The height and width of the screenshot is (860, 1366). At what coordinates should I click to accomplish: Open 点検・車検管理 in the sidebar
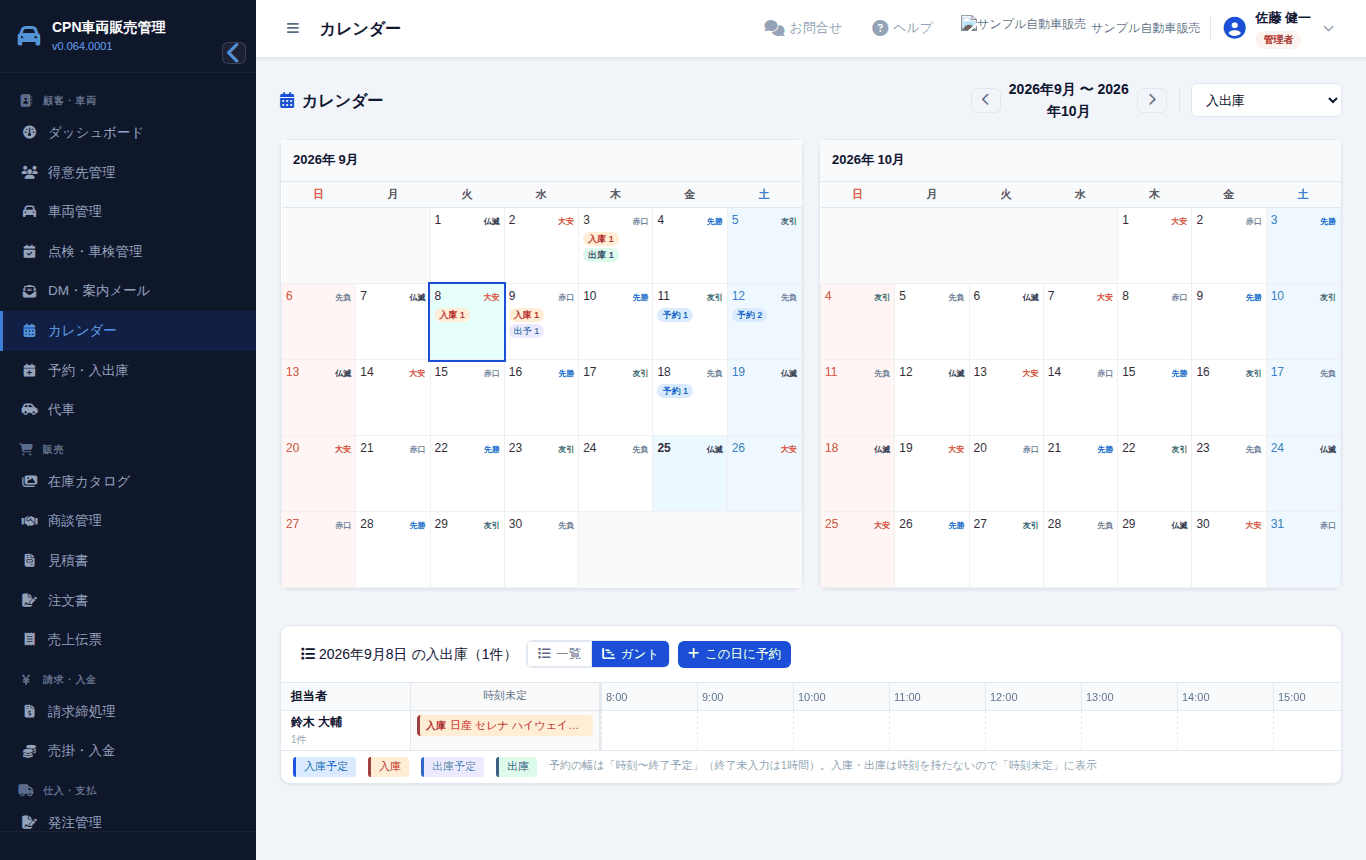pos(128,251)
